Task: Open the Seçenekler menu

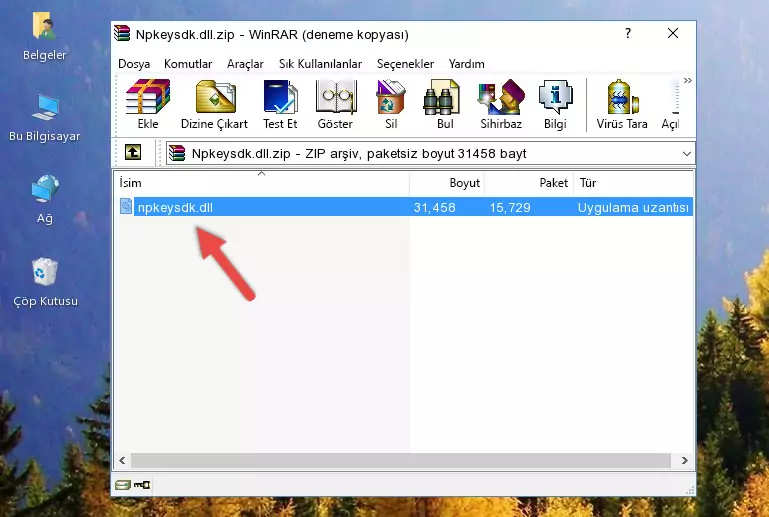Action: pos(405,64)
